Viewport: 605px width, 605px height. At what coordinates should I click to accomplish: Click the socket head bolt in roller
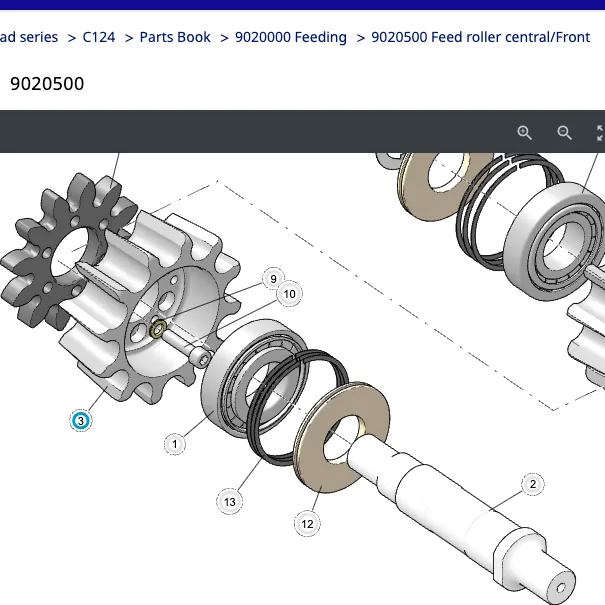point(187,348)
